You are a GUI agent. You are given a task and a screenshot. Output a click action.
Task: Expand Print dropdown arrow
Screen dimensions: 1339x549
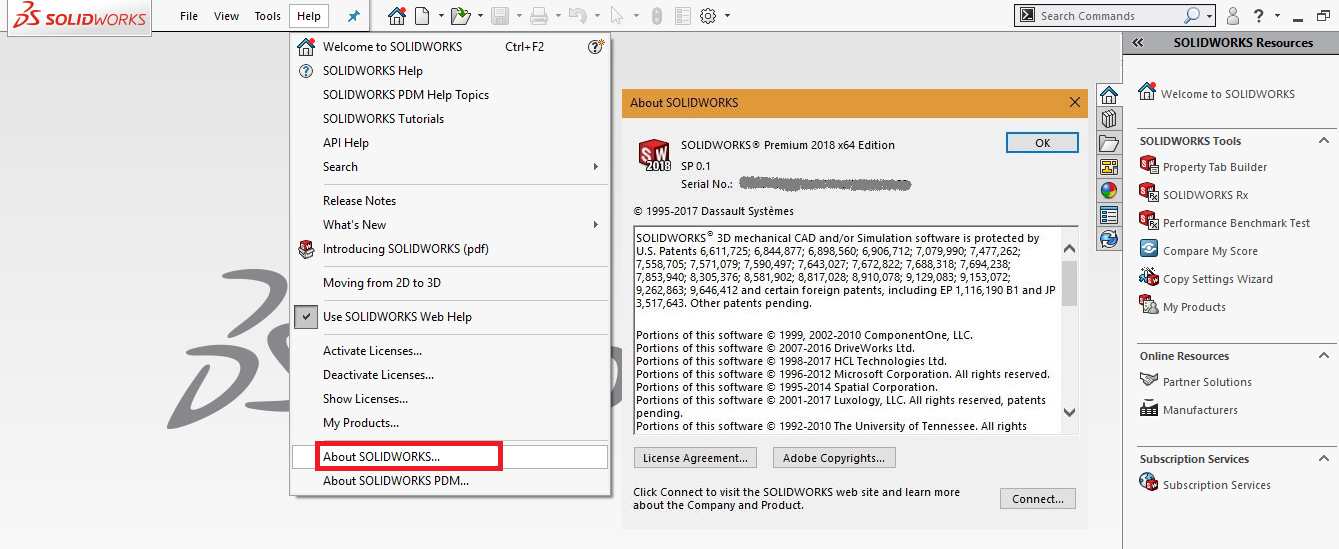pos(557,16)
